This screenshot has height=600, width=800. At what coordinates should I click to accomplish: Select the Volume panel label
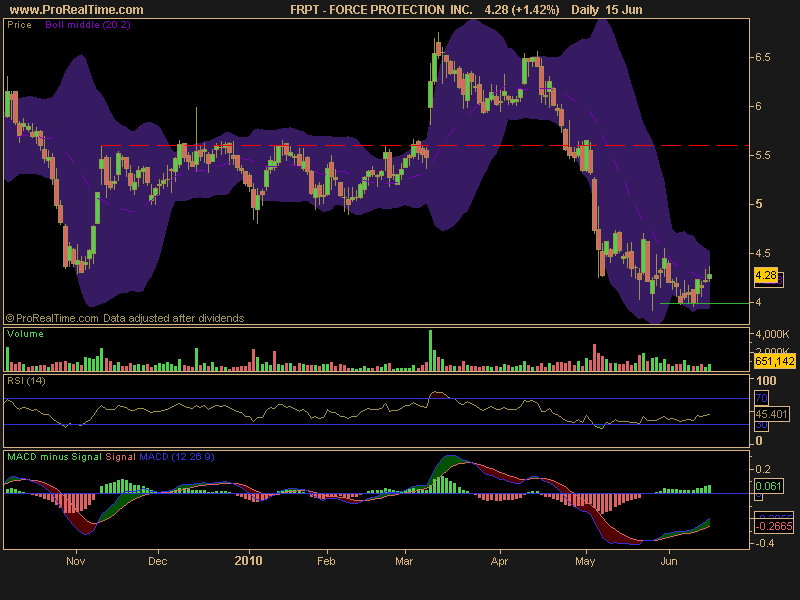[x=25, y=334]
